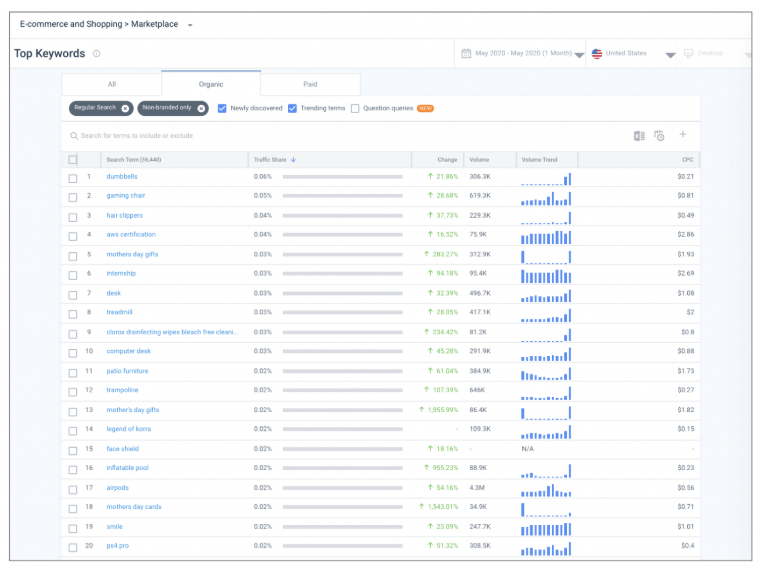Sort by Search Term column header
This screenshot has width=764, height=575.
tap(134, 160)
